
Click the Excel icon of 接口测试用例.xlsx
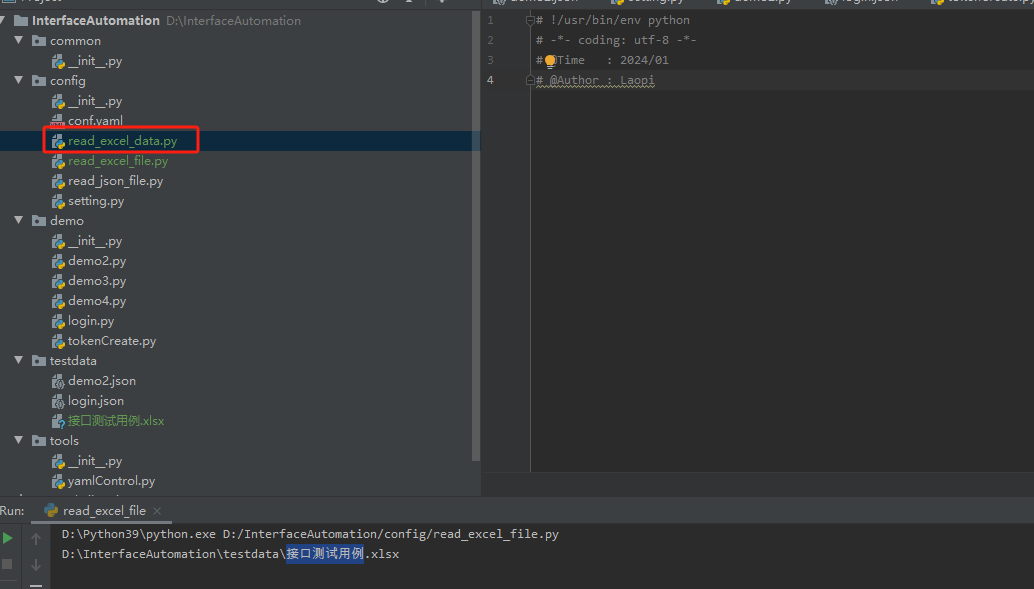(57, 420)
